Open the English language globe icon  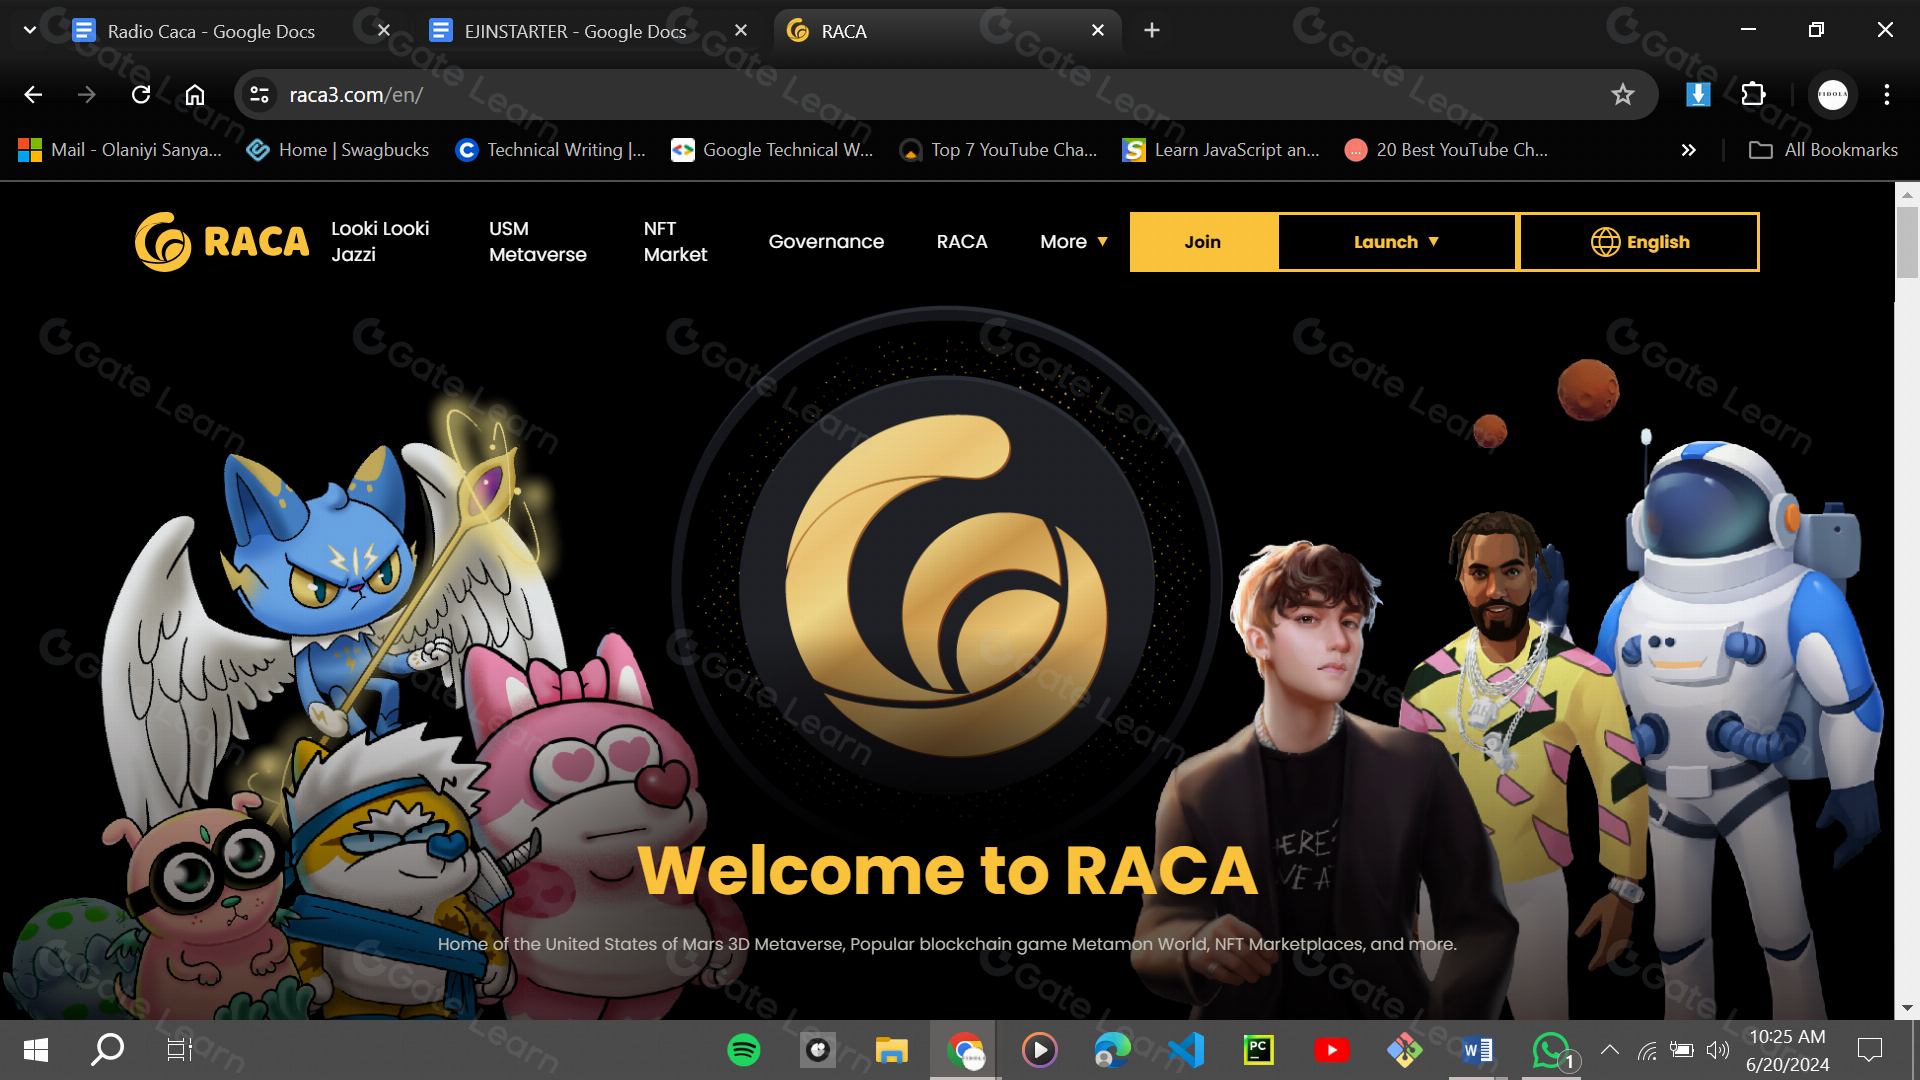pos(1604,241)
